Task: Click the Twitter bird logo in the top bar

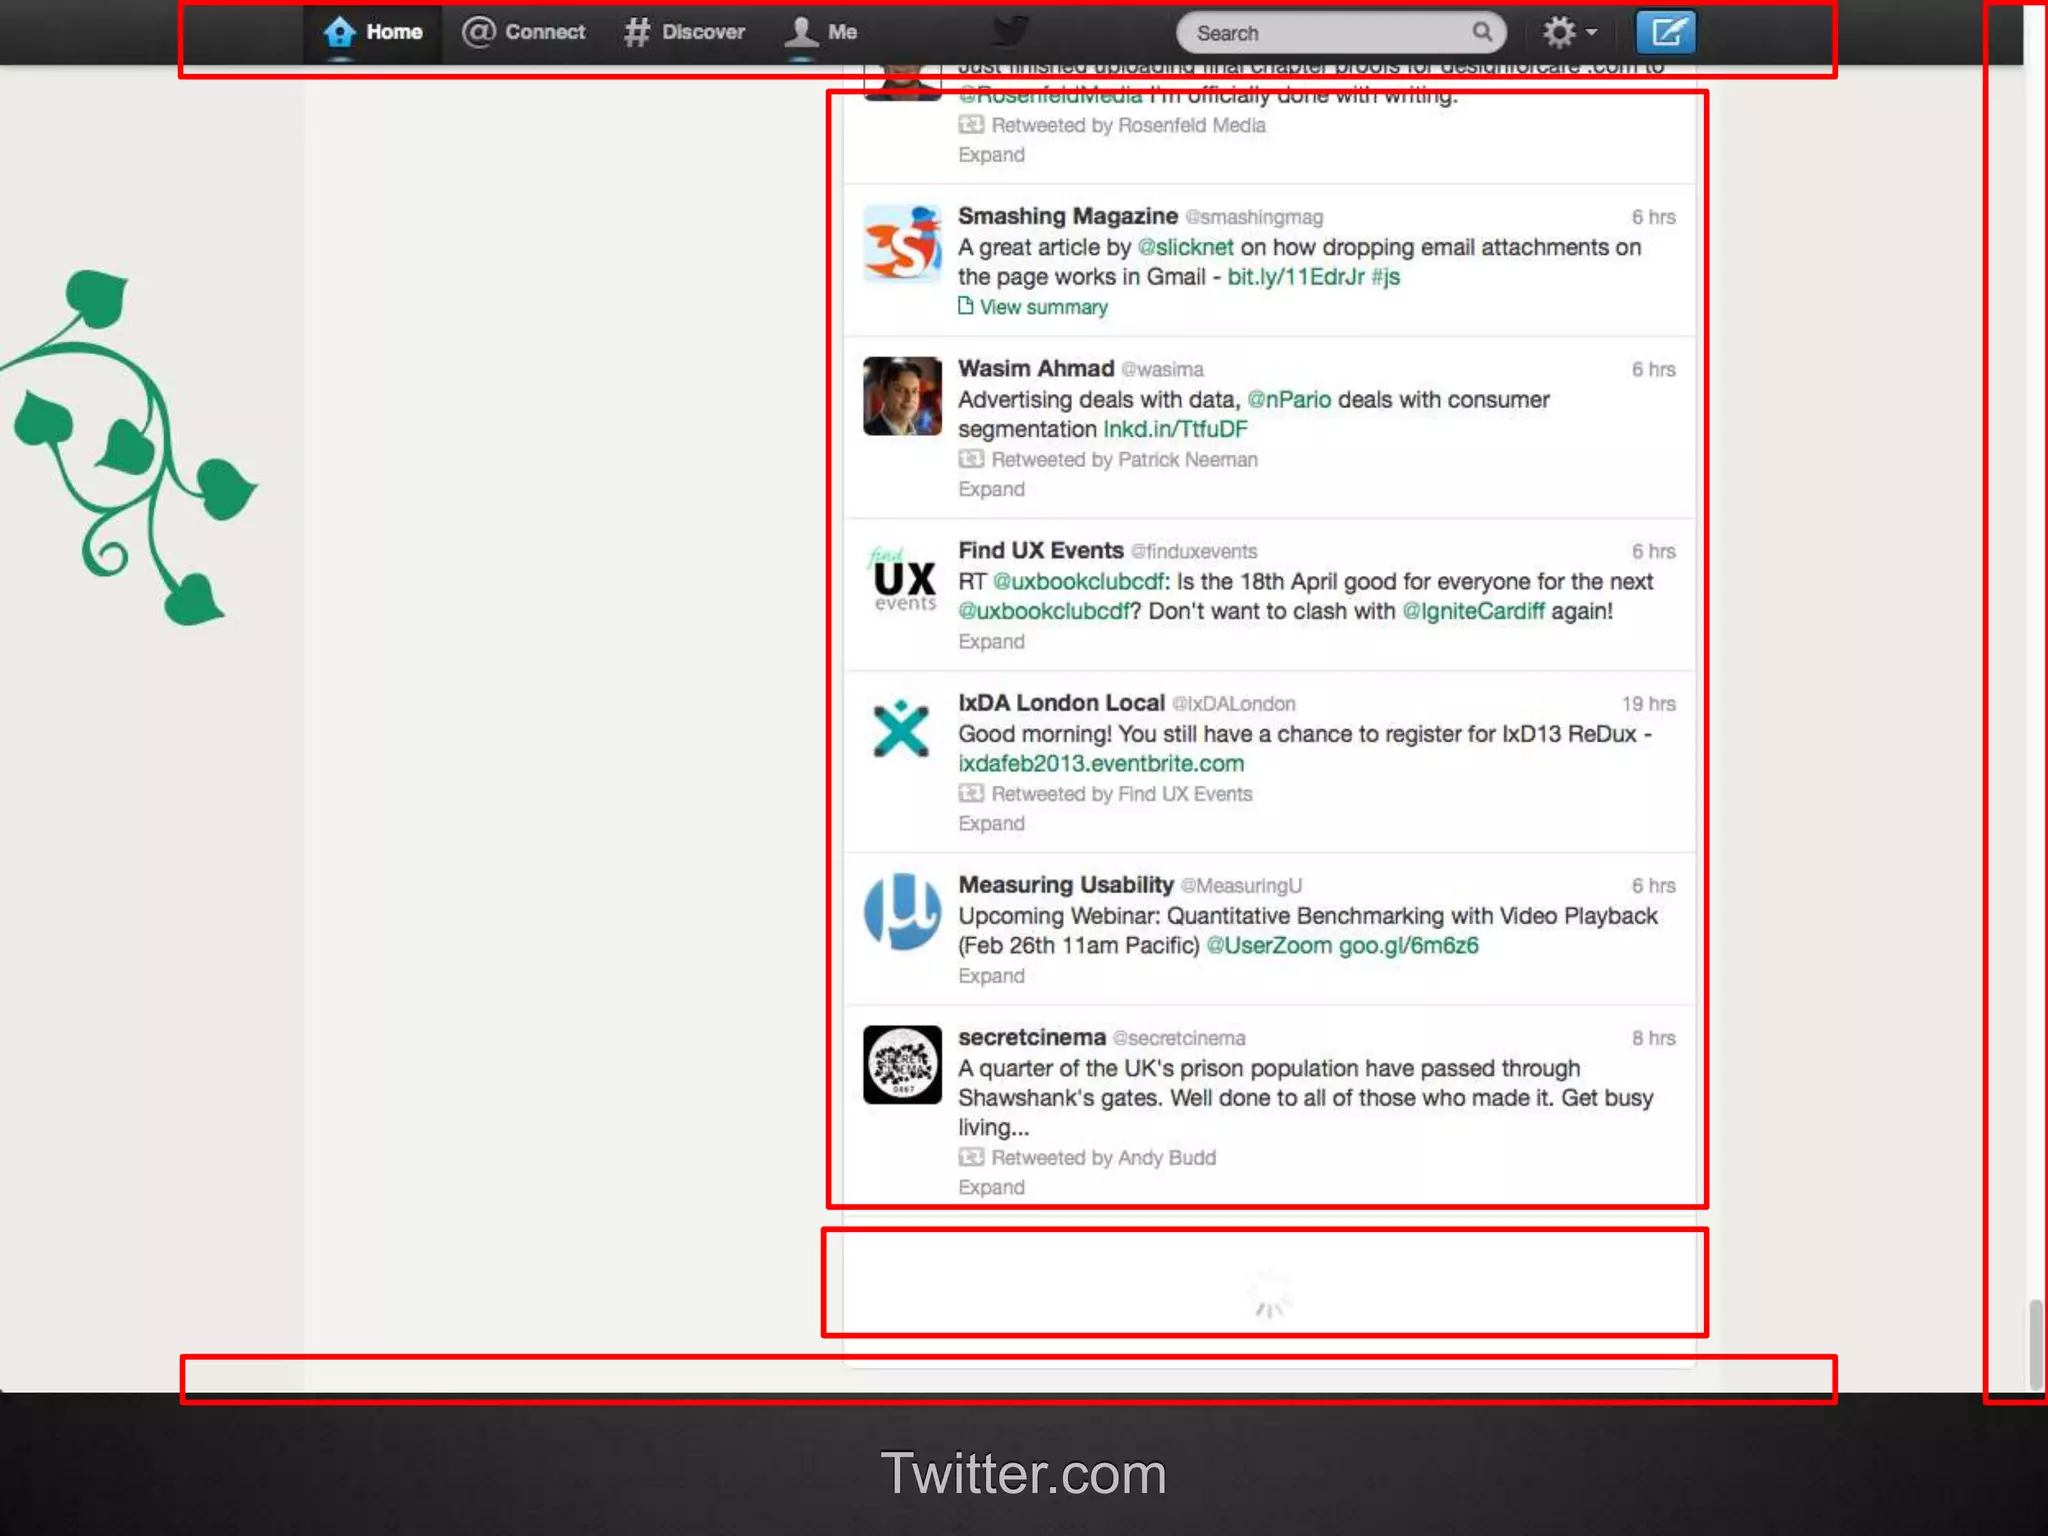Action: 1010,31
